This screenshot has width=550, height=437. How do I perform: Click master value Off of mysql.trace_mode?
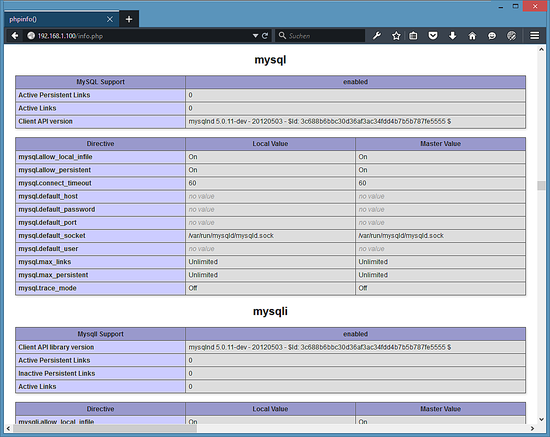(363, 288)
